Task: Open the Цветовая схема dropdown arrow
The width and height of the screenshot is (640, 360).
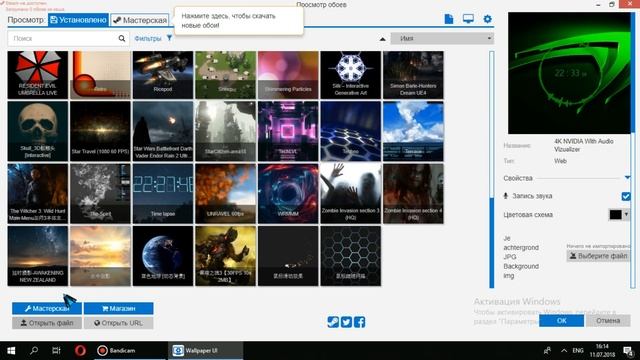Action: point(626,214)
